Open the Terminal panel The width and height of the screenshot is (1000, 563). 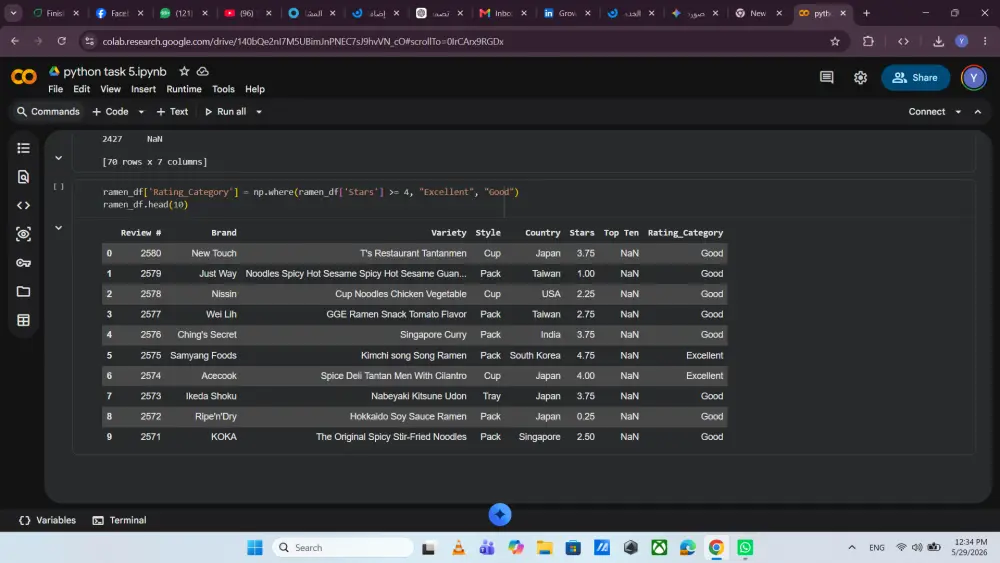pyautogui.click(x=120, y=520)
